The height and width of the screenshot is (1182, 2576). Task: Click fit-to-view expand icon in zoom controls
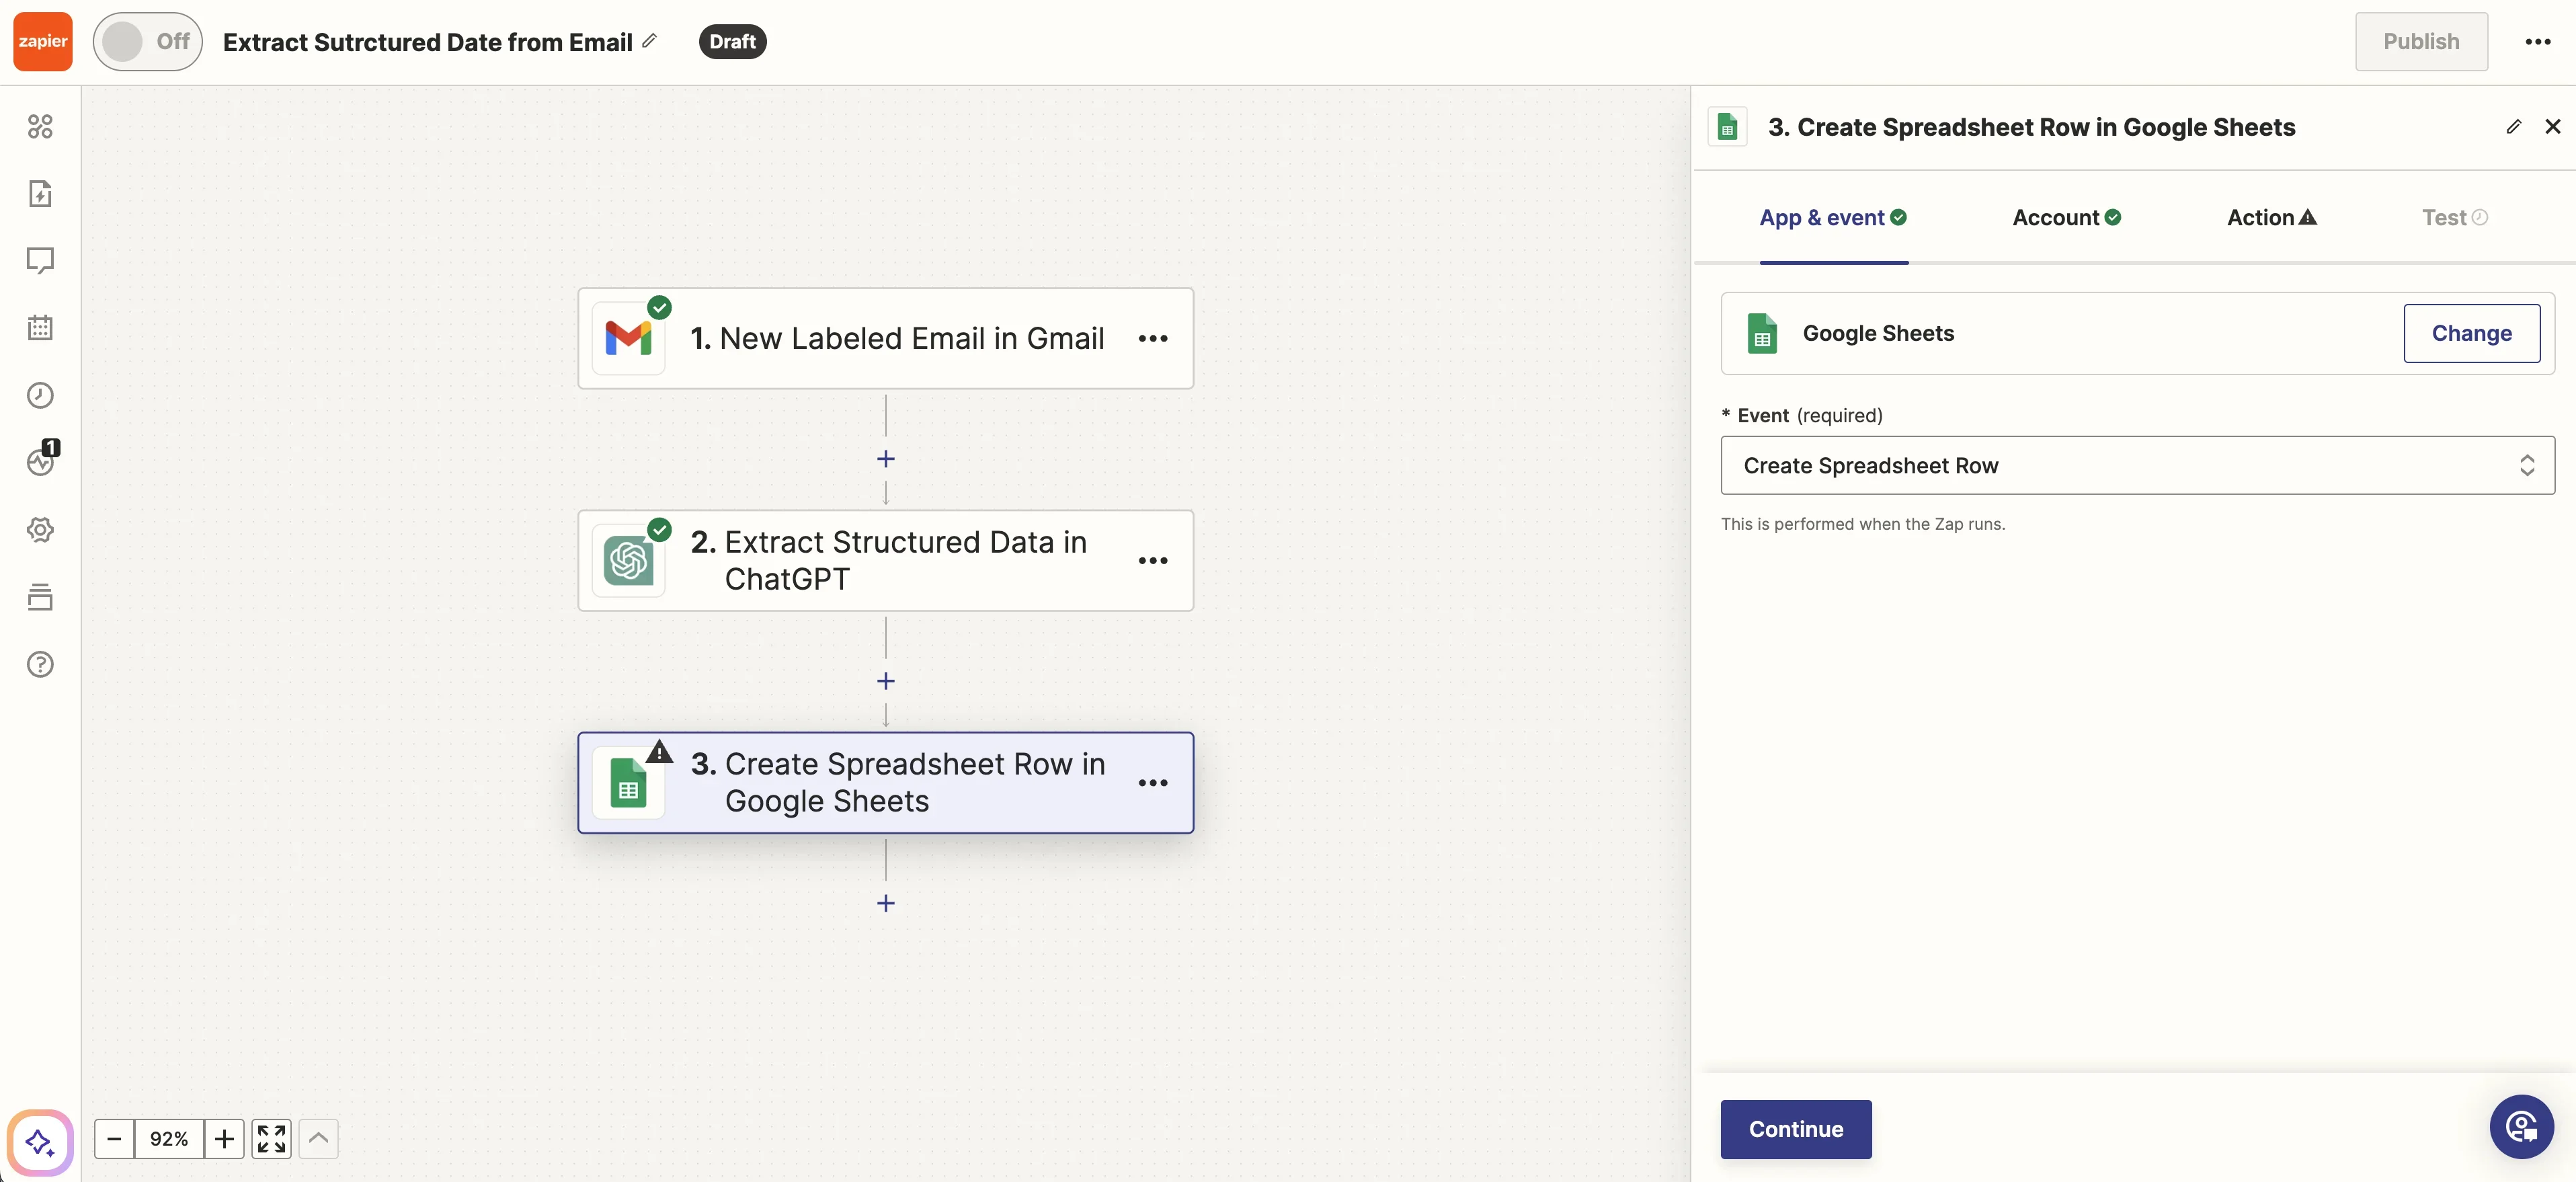click(x=271, y=1138)
